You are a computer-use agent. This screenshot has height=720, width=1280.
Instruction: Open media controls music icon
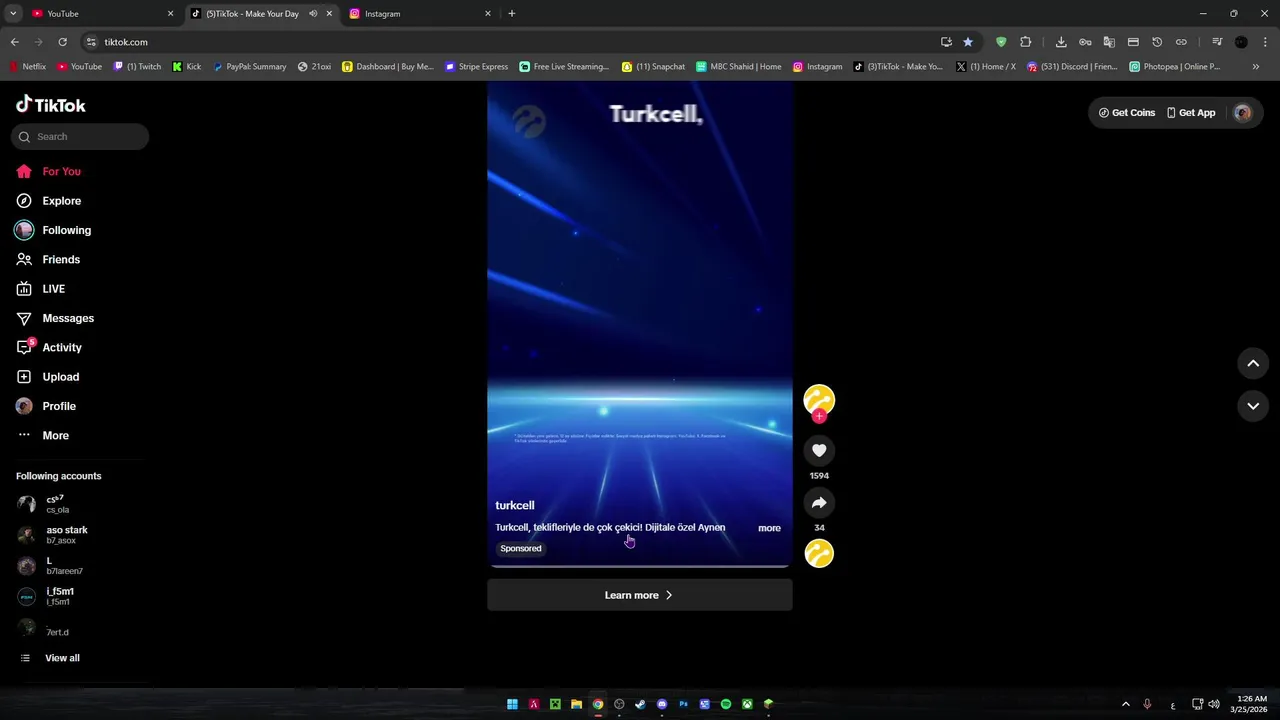point(1217,42)
